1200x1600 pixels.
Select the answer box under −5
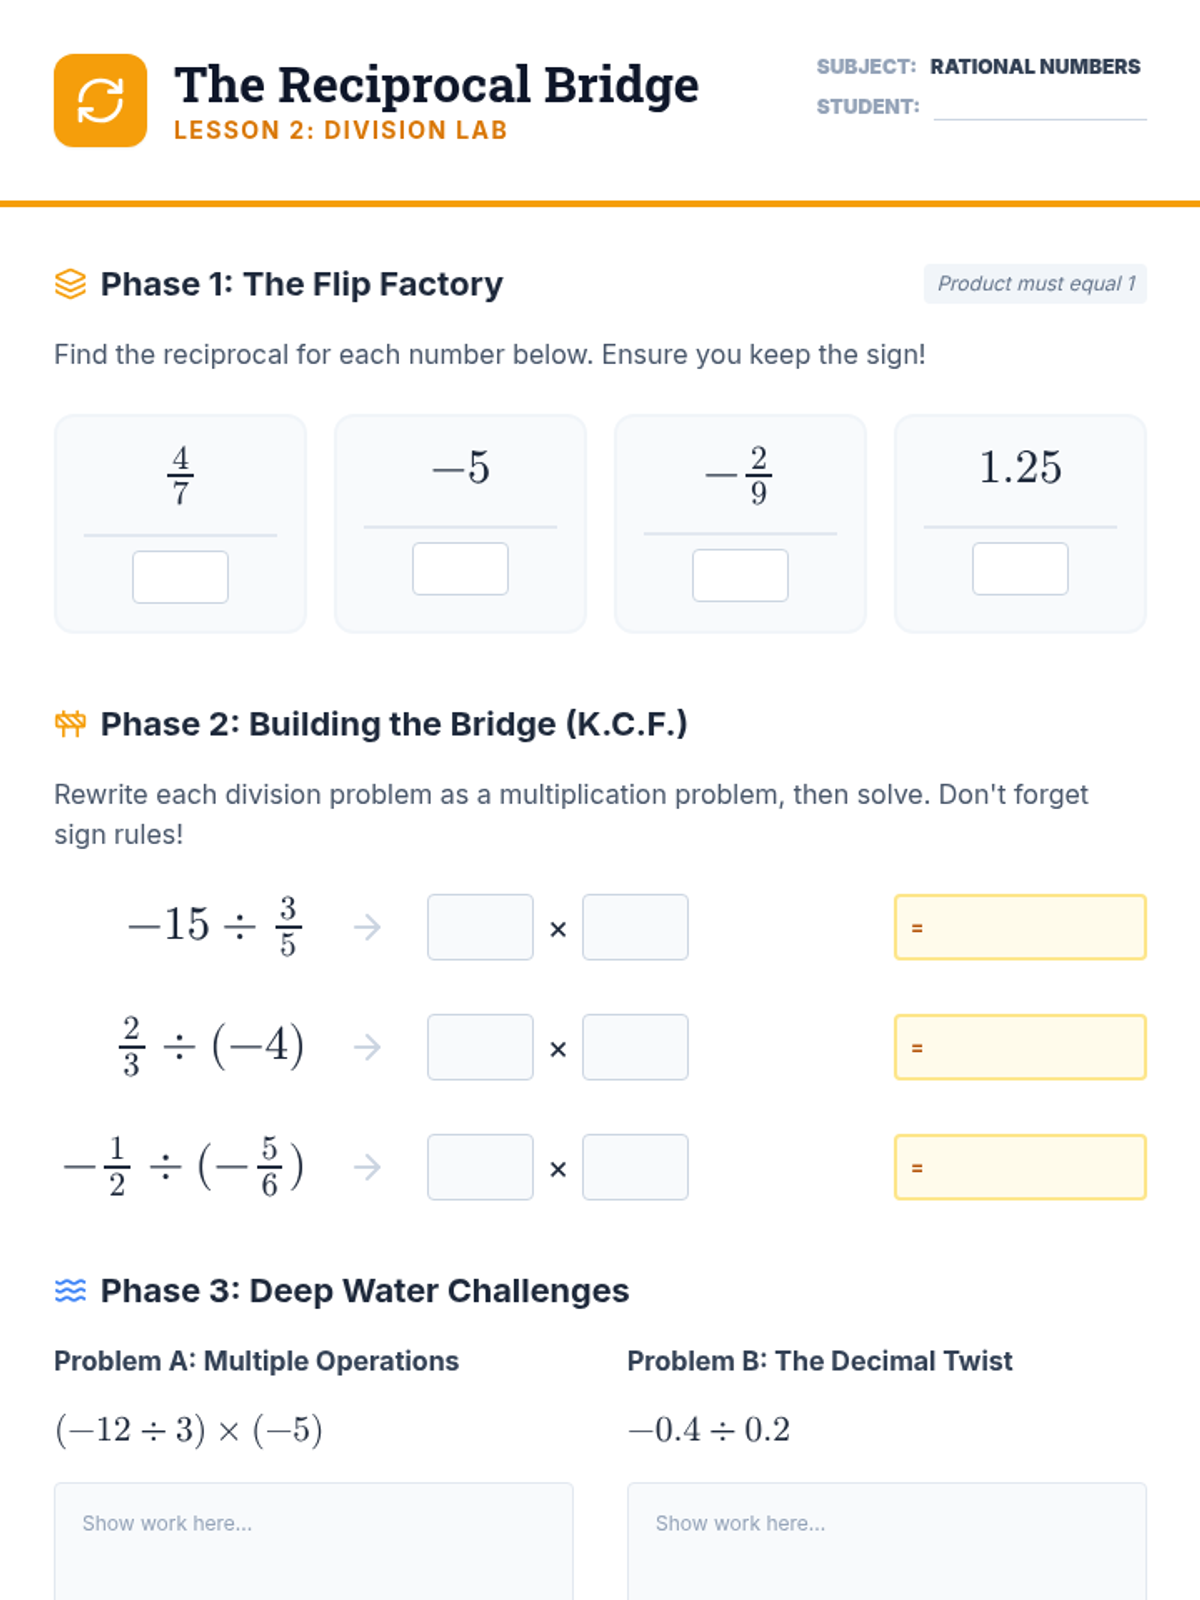[x=460, y=569]
